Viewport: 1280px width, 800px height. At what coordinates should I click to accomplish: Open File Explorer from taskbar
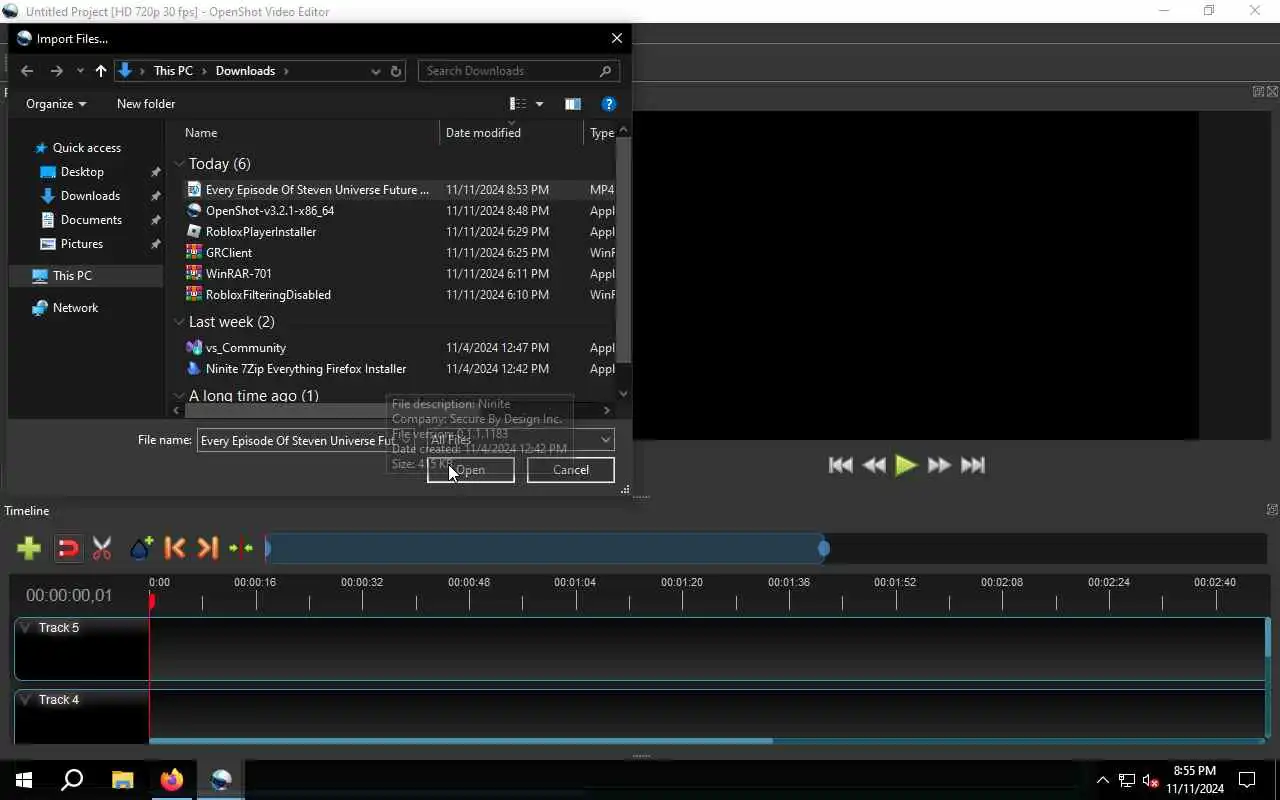tap(122, 780)
